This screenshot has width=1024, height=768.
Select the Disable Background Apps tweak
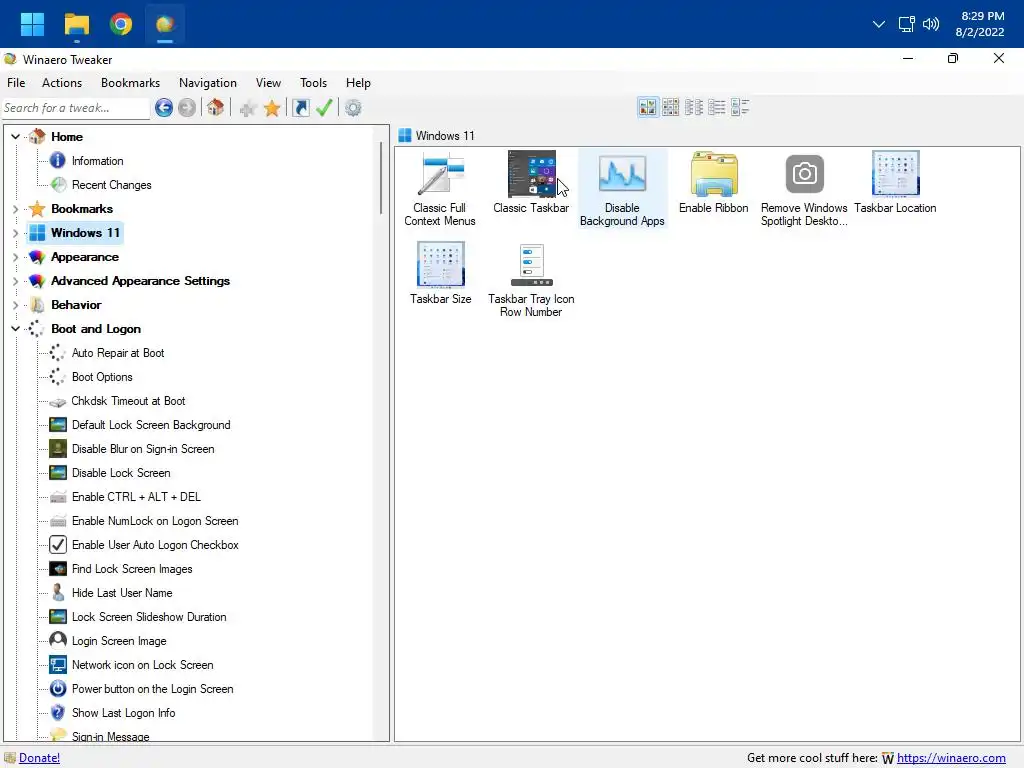622,189
